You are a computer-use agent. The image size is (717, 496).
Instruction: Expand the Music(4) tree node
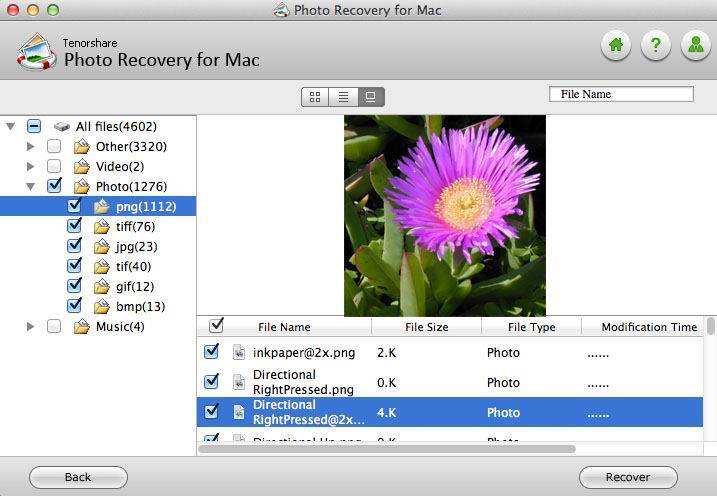(x=31, y=327)
